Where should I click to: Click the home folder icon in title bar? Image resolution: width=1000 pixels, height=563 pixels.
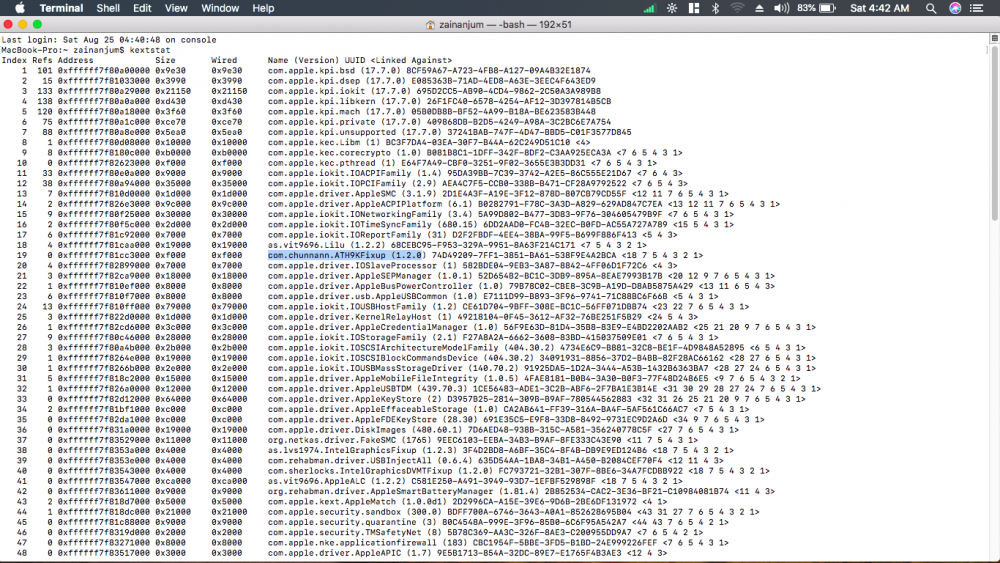[x=430, y=25]
